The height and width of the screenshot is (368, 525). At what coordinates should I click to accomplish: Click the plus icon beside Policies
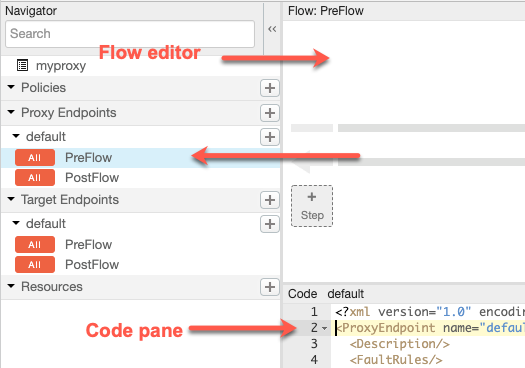(270, 88)
